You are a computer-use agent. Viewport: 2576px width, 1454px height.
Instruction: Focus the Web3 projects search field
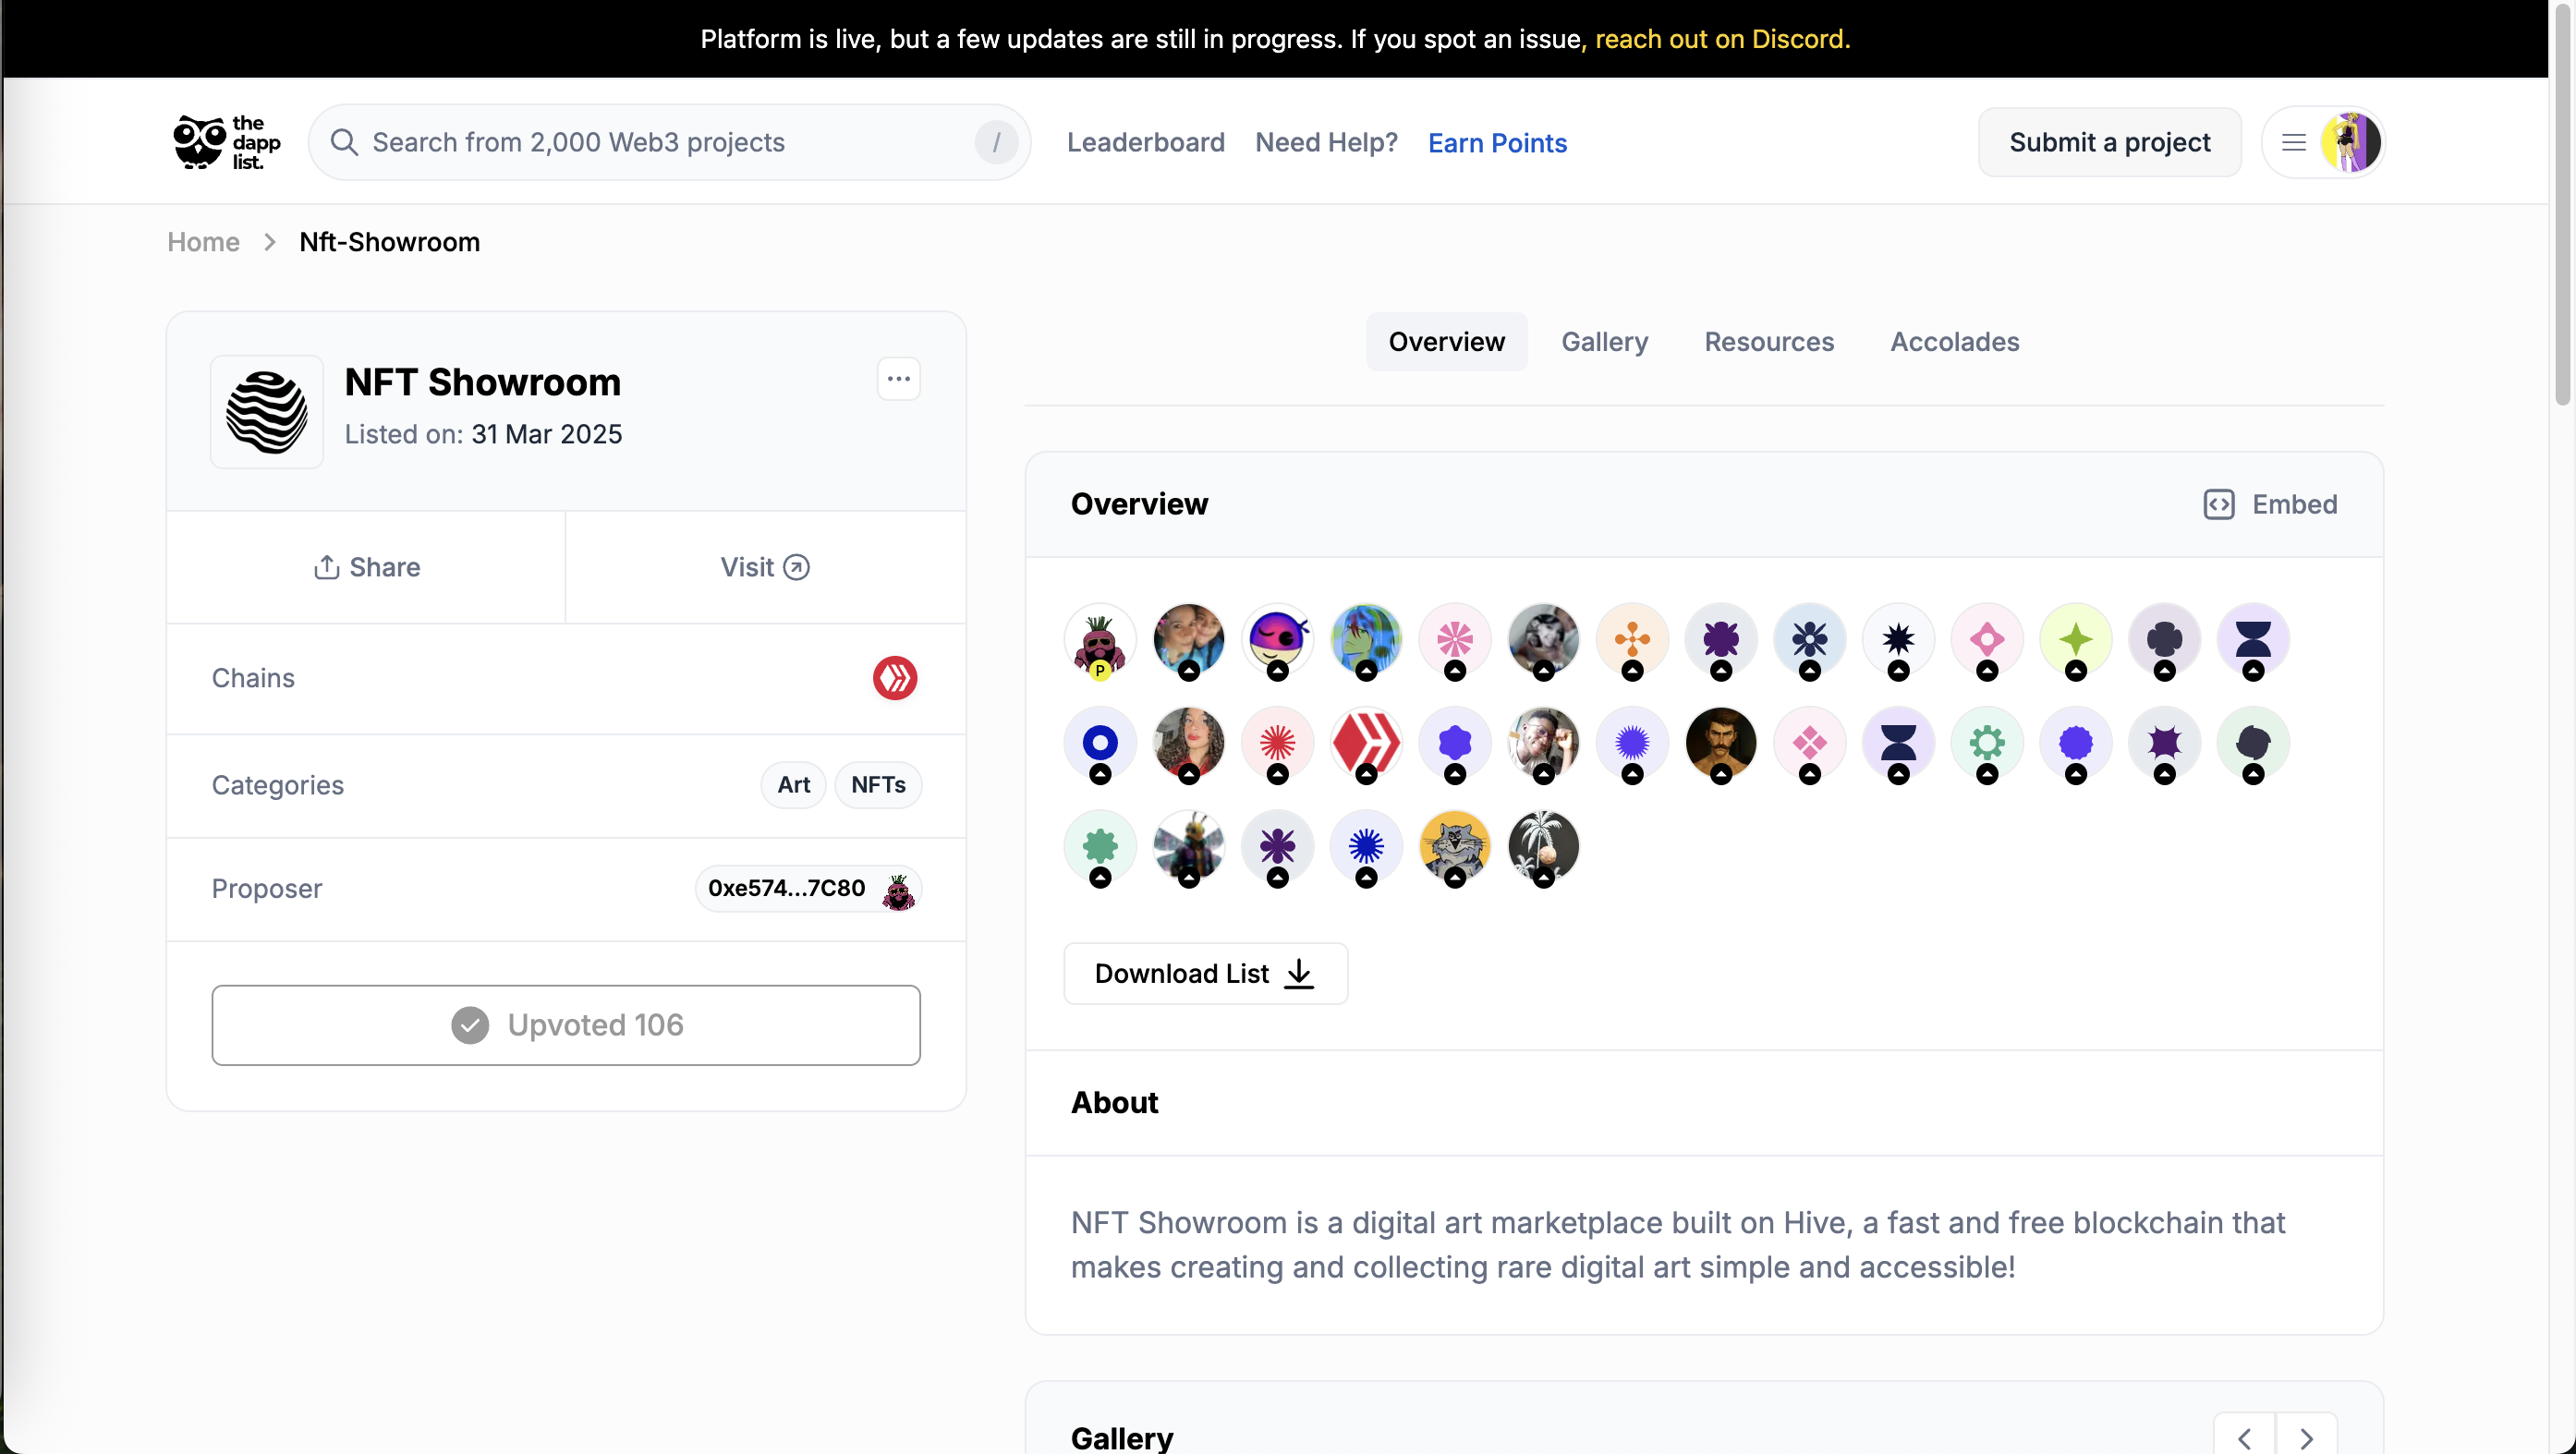(669, 142)
